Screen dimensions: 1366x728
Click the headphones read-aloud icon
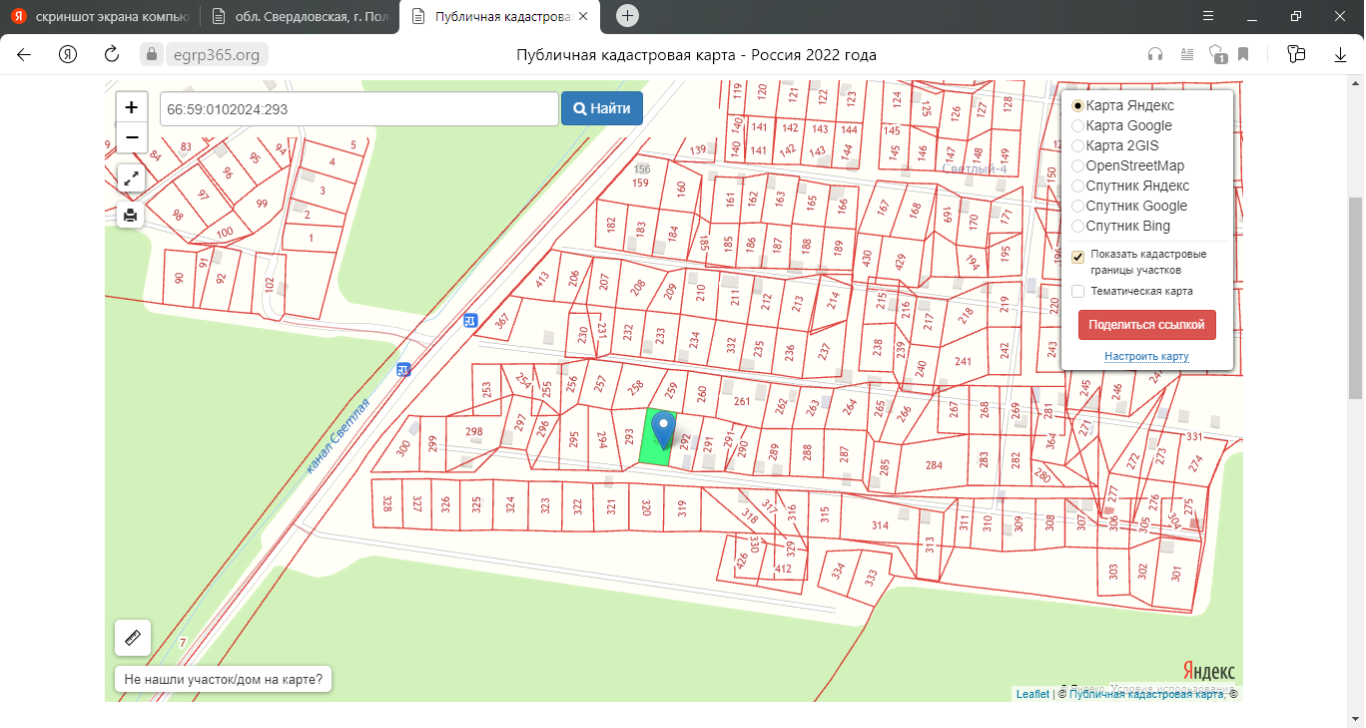coord(1156,55)
